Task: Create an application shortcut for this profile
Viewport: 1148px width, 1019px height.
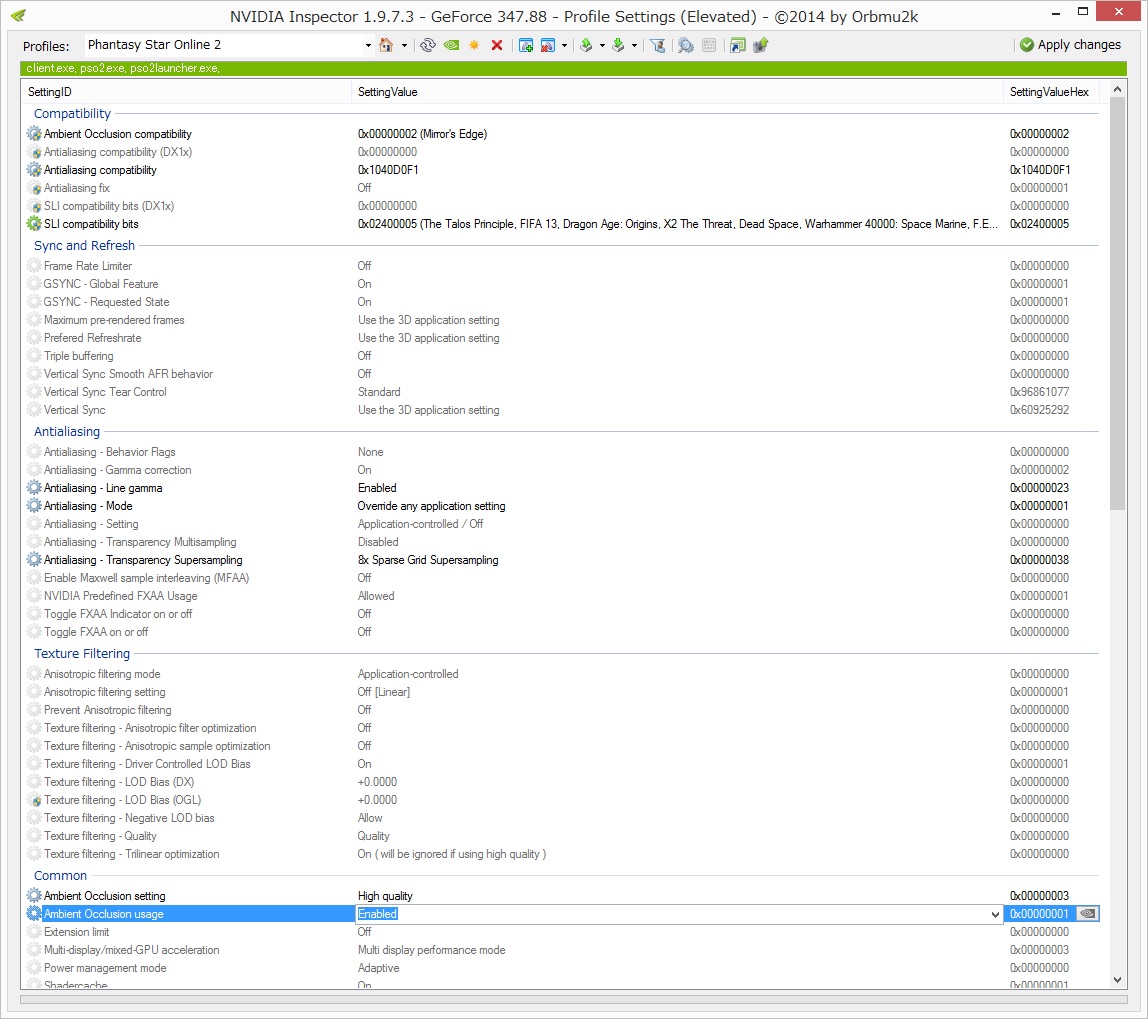Action: pos(737,45)
